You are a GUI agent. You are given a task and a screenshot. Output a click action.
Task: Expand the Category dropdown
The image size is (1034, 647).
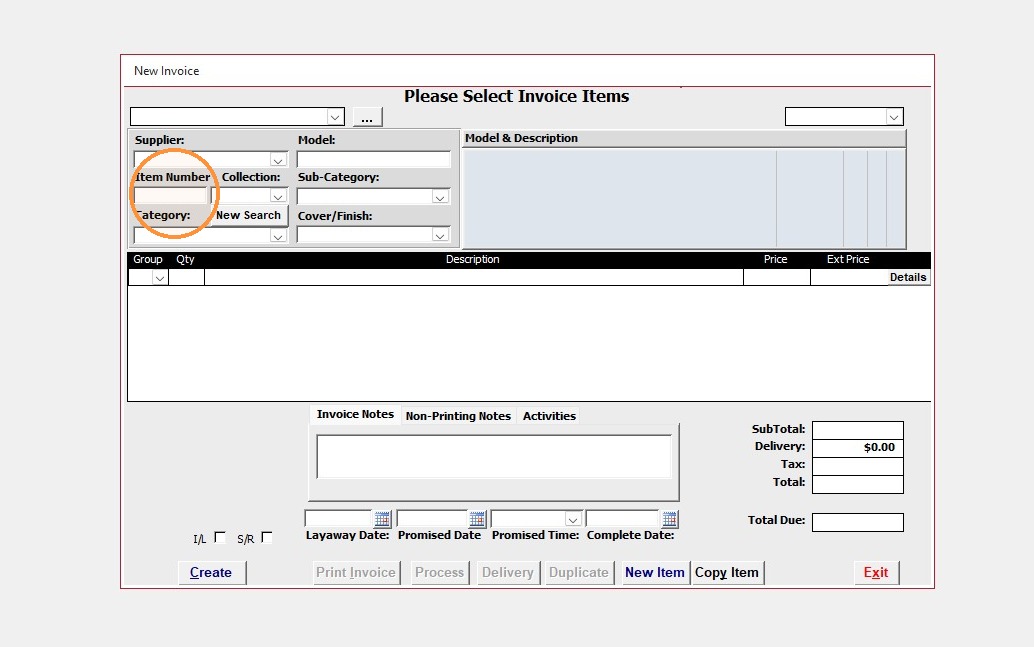point(278,236)
